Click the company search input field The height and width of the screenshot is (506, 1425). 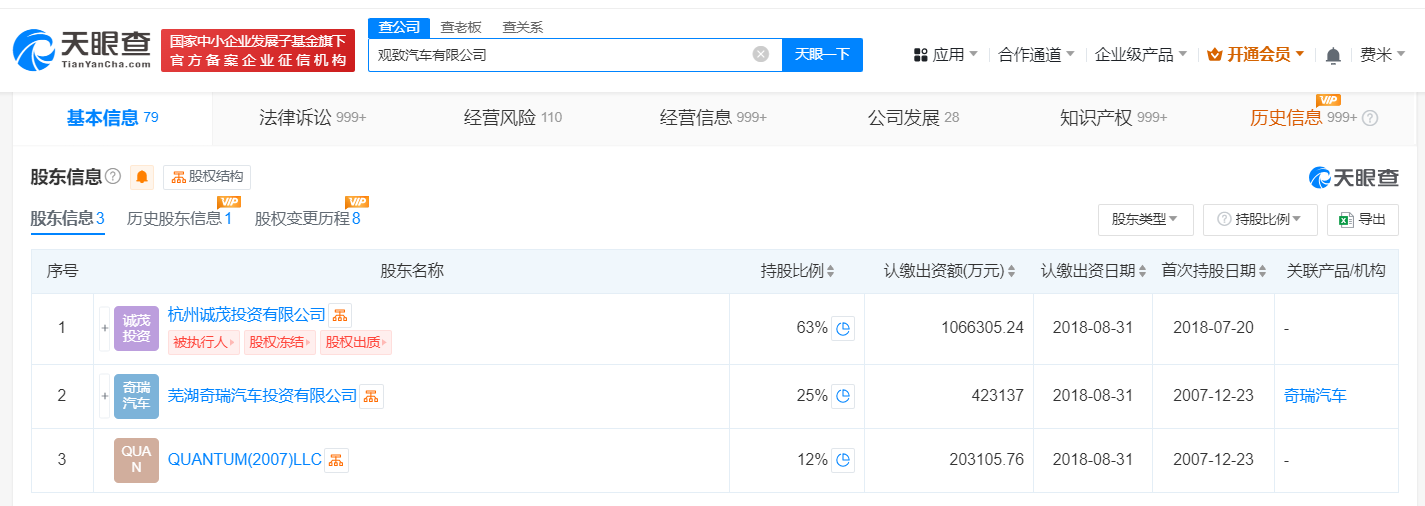tap(560, 55)
